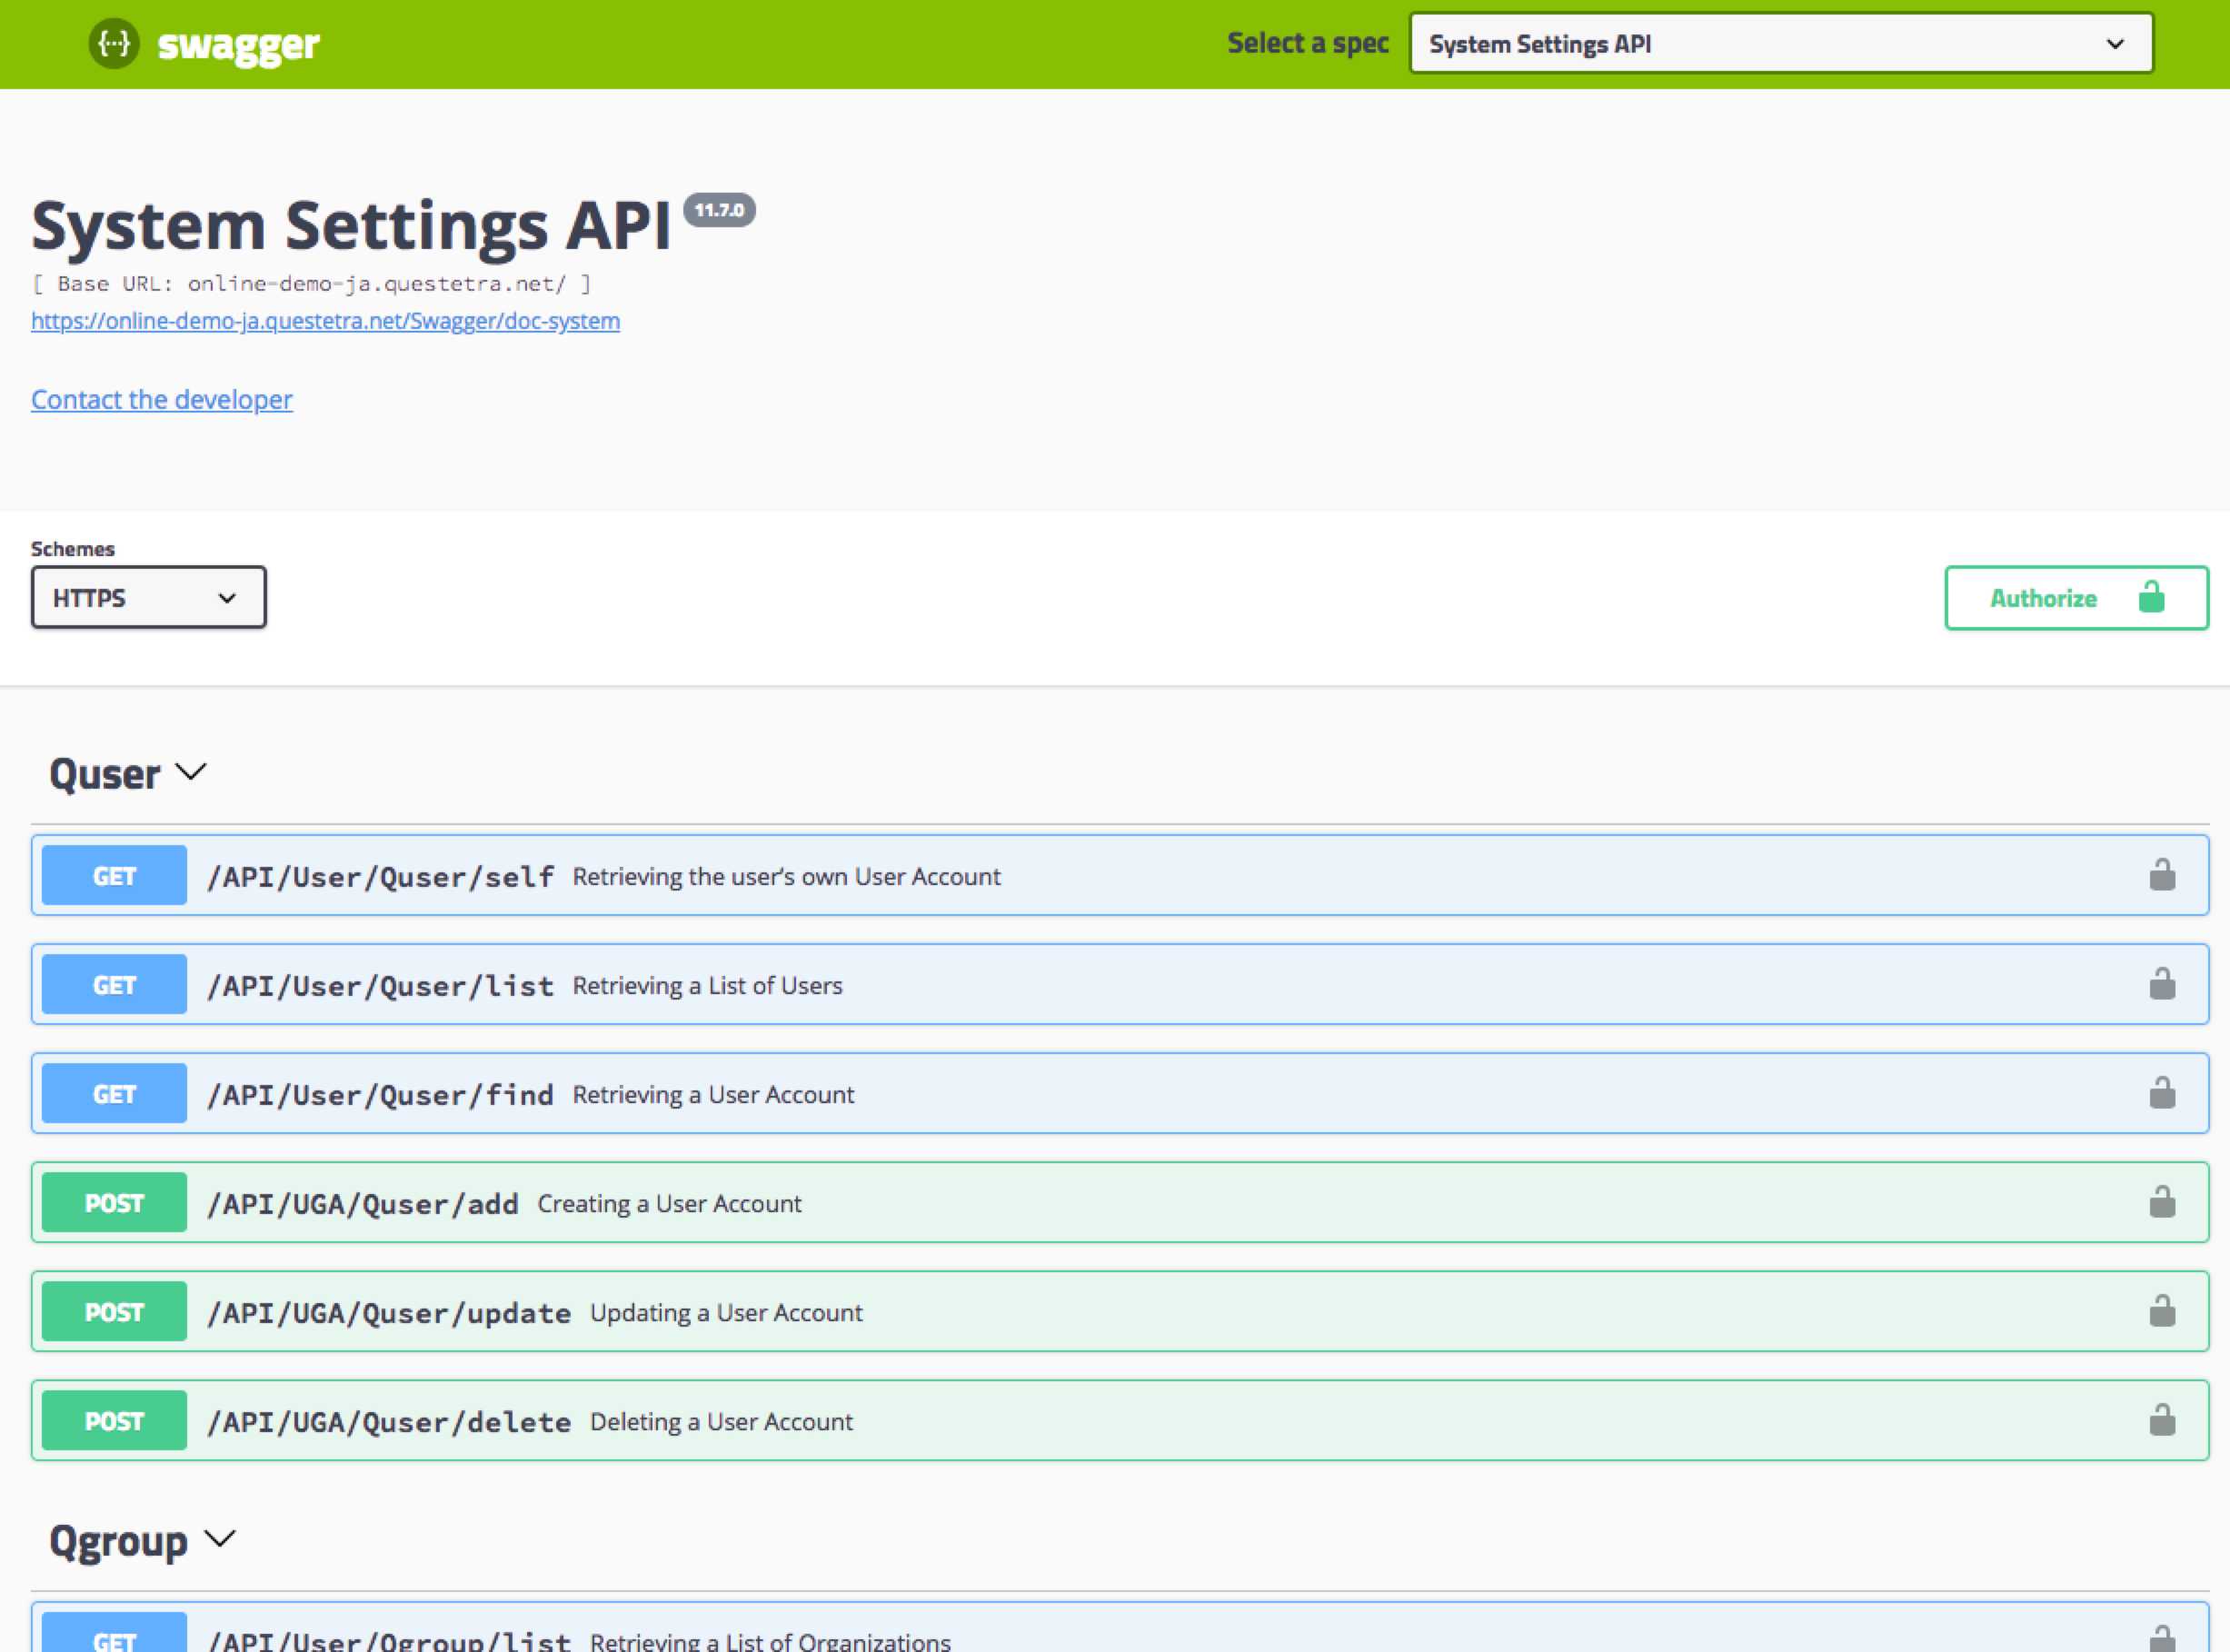Click lock icon on /API/User/Quser/find row
This screenshot has width=2230, height=1652.
[x=2162, y=1093]
